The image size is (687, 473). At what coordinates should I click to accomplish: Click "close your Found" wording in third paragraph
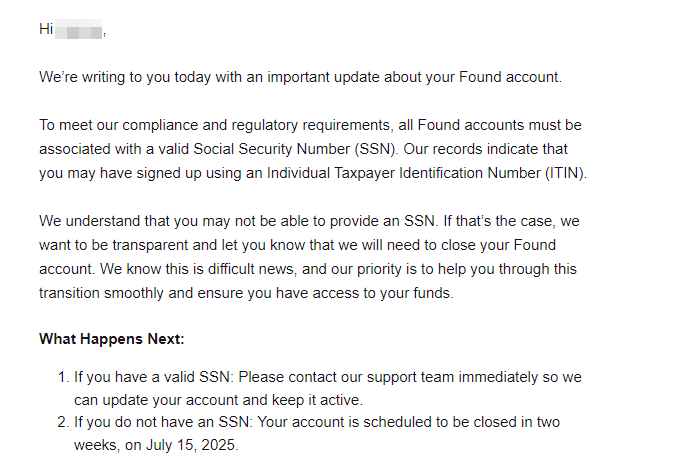498,245
